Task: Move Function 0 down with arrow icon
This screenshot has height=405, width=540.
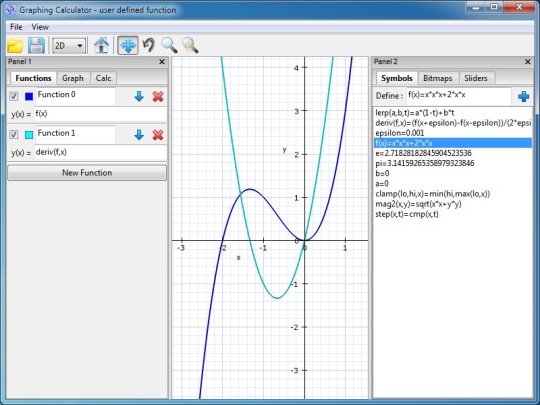Action: click(139, 96)
